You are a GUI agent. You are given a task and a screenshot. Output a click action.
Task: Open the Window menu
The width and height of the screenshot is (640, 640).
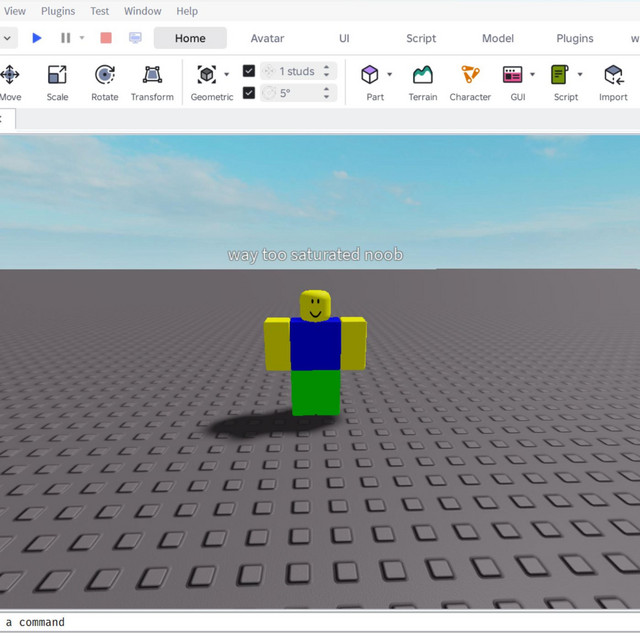pos(142,11)
